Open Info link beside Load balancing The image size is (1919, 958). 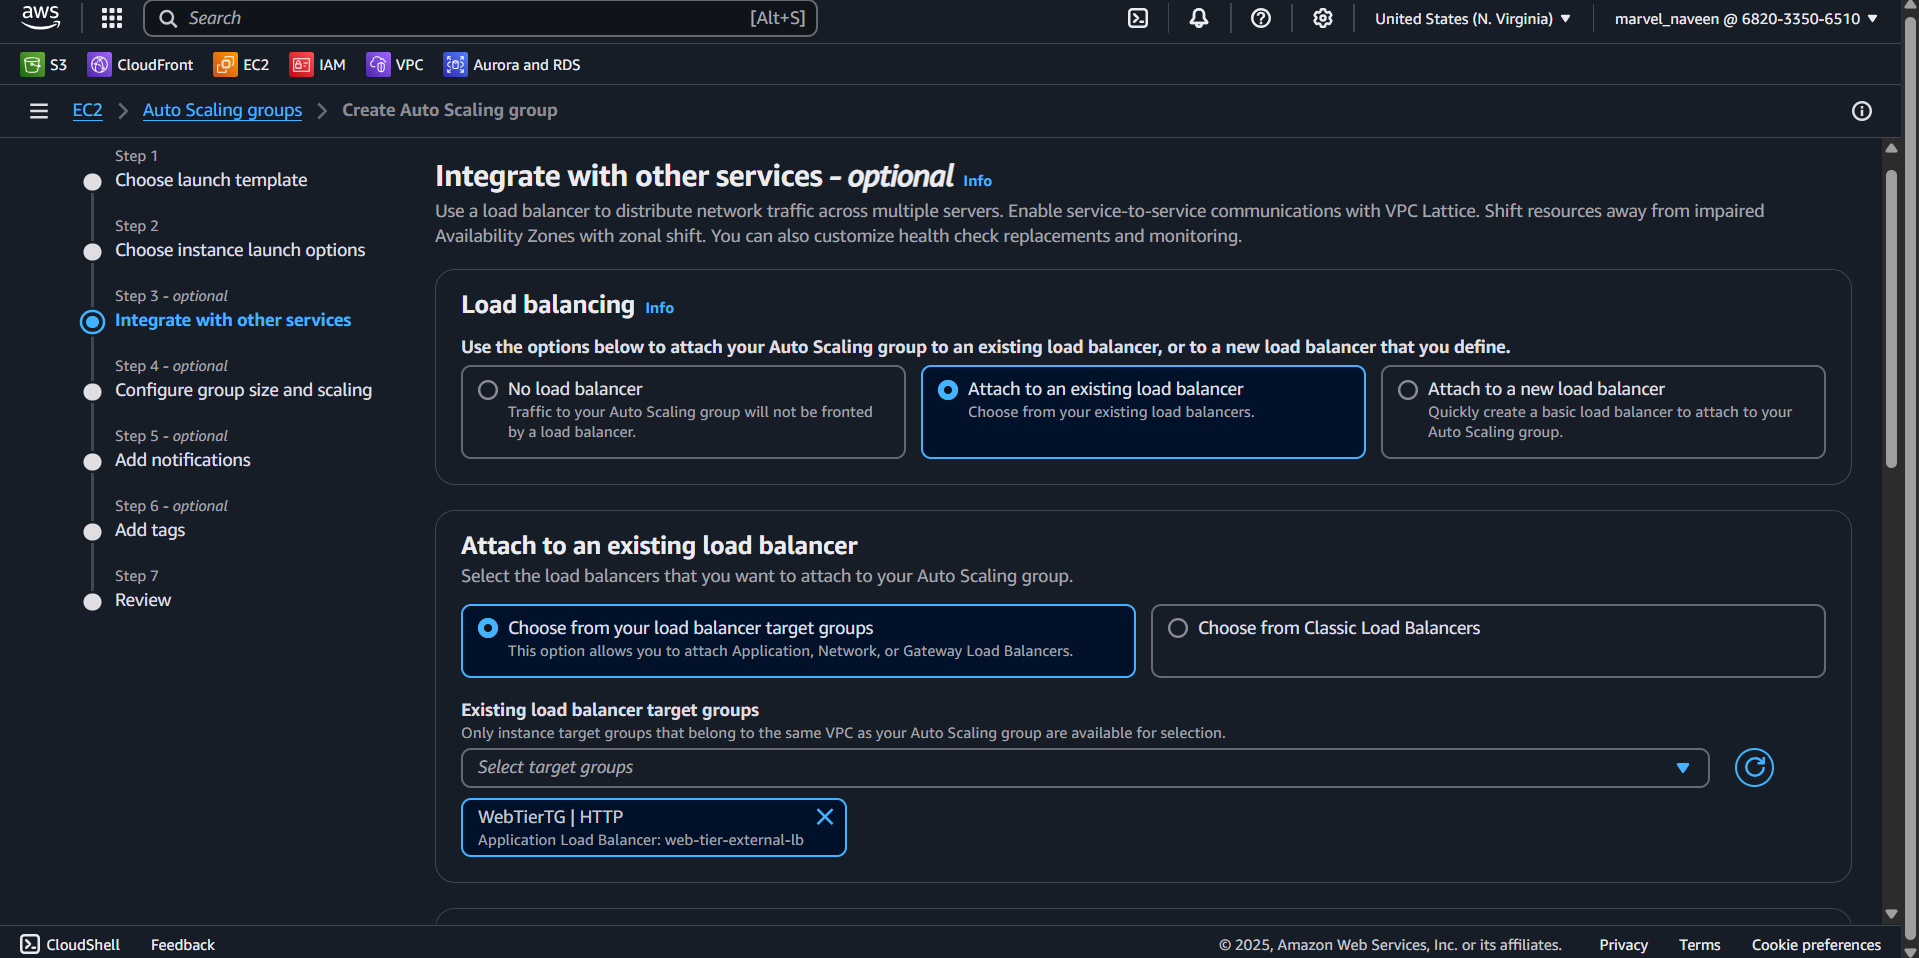pyautogui.click(x=659, y=308)
